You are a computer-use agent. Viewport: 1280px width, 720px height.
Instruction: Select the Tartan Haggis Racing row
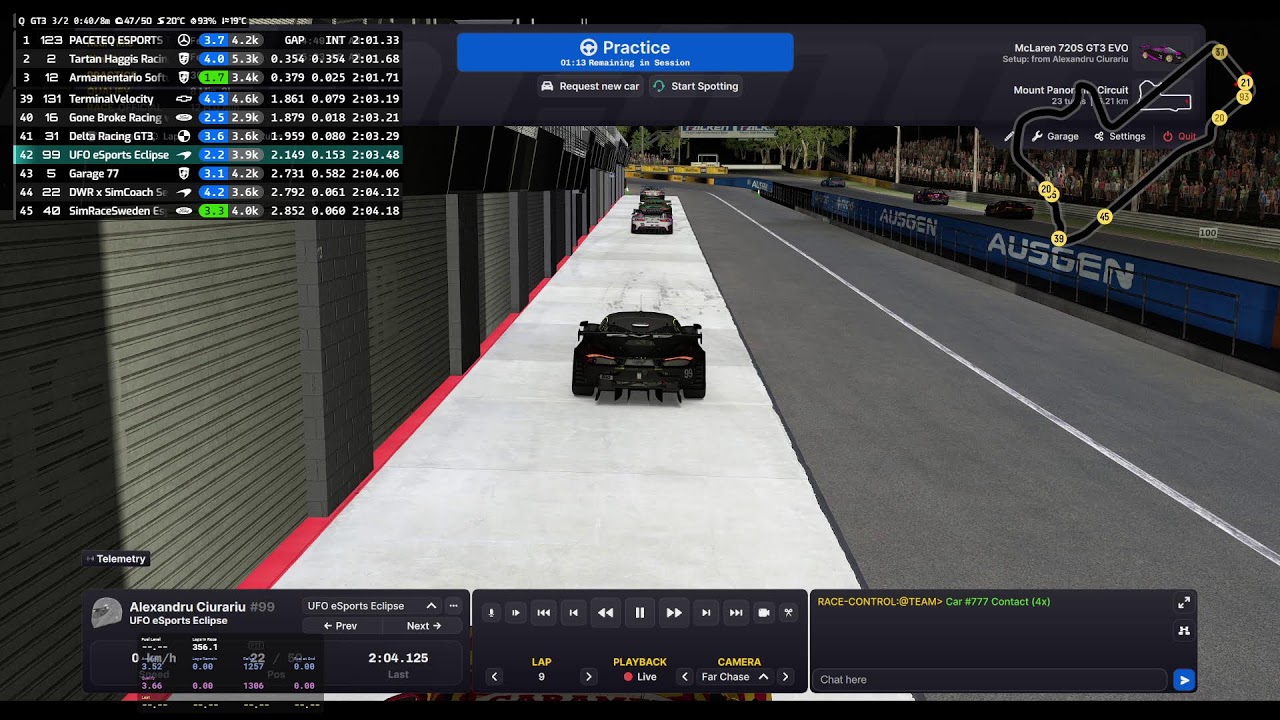tap(208, 59)
